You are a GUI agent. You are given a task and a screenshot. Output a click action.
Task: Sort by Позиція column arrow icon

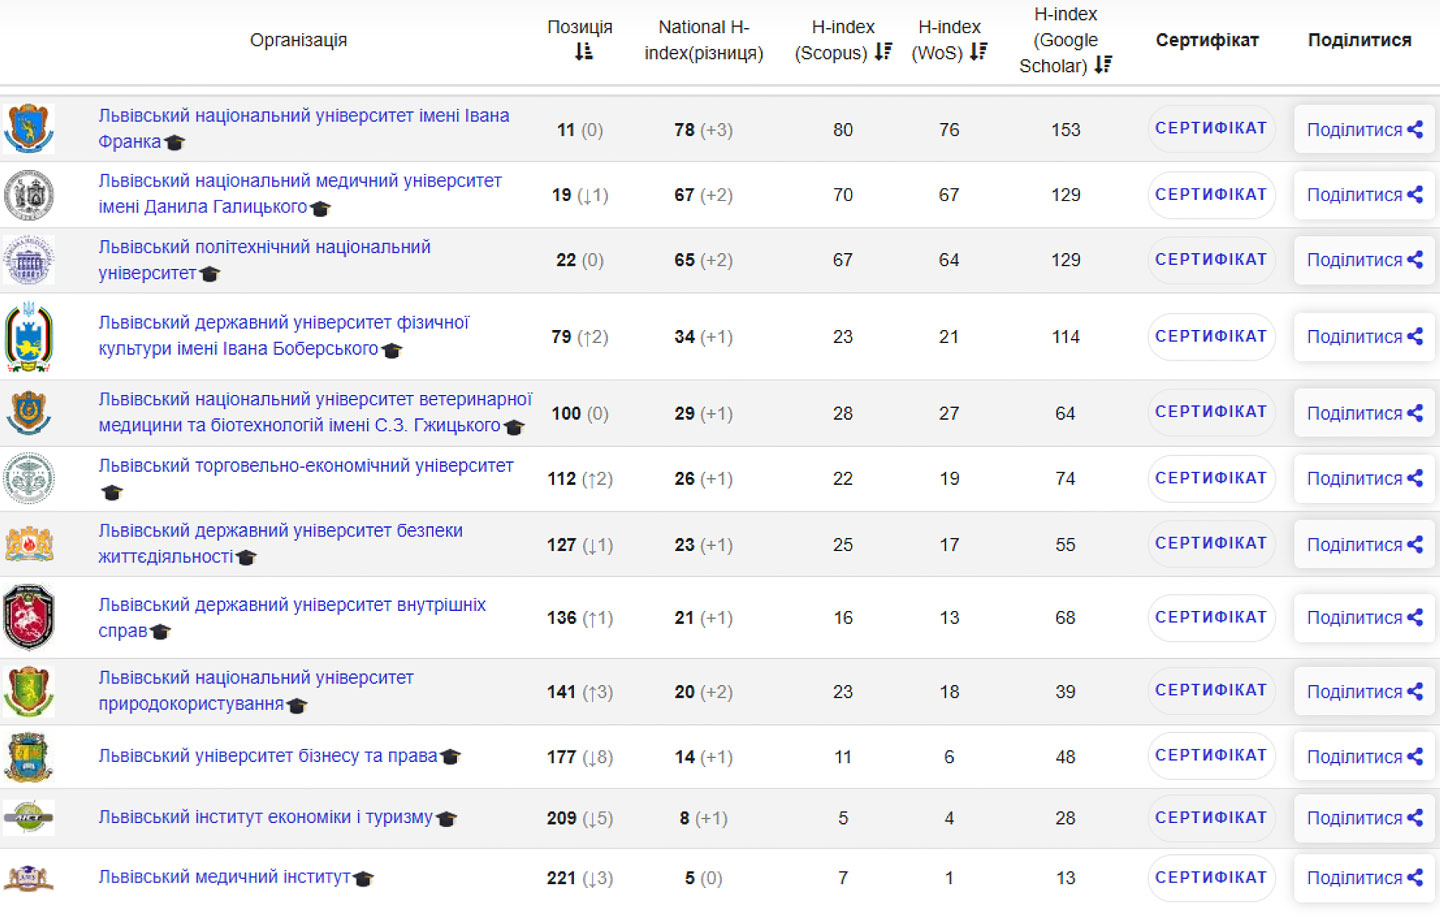click(x=583, y=52)
